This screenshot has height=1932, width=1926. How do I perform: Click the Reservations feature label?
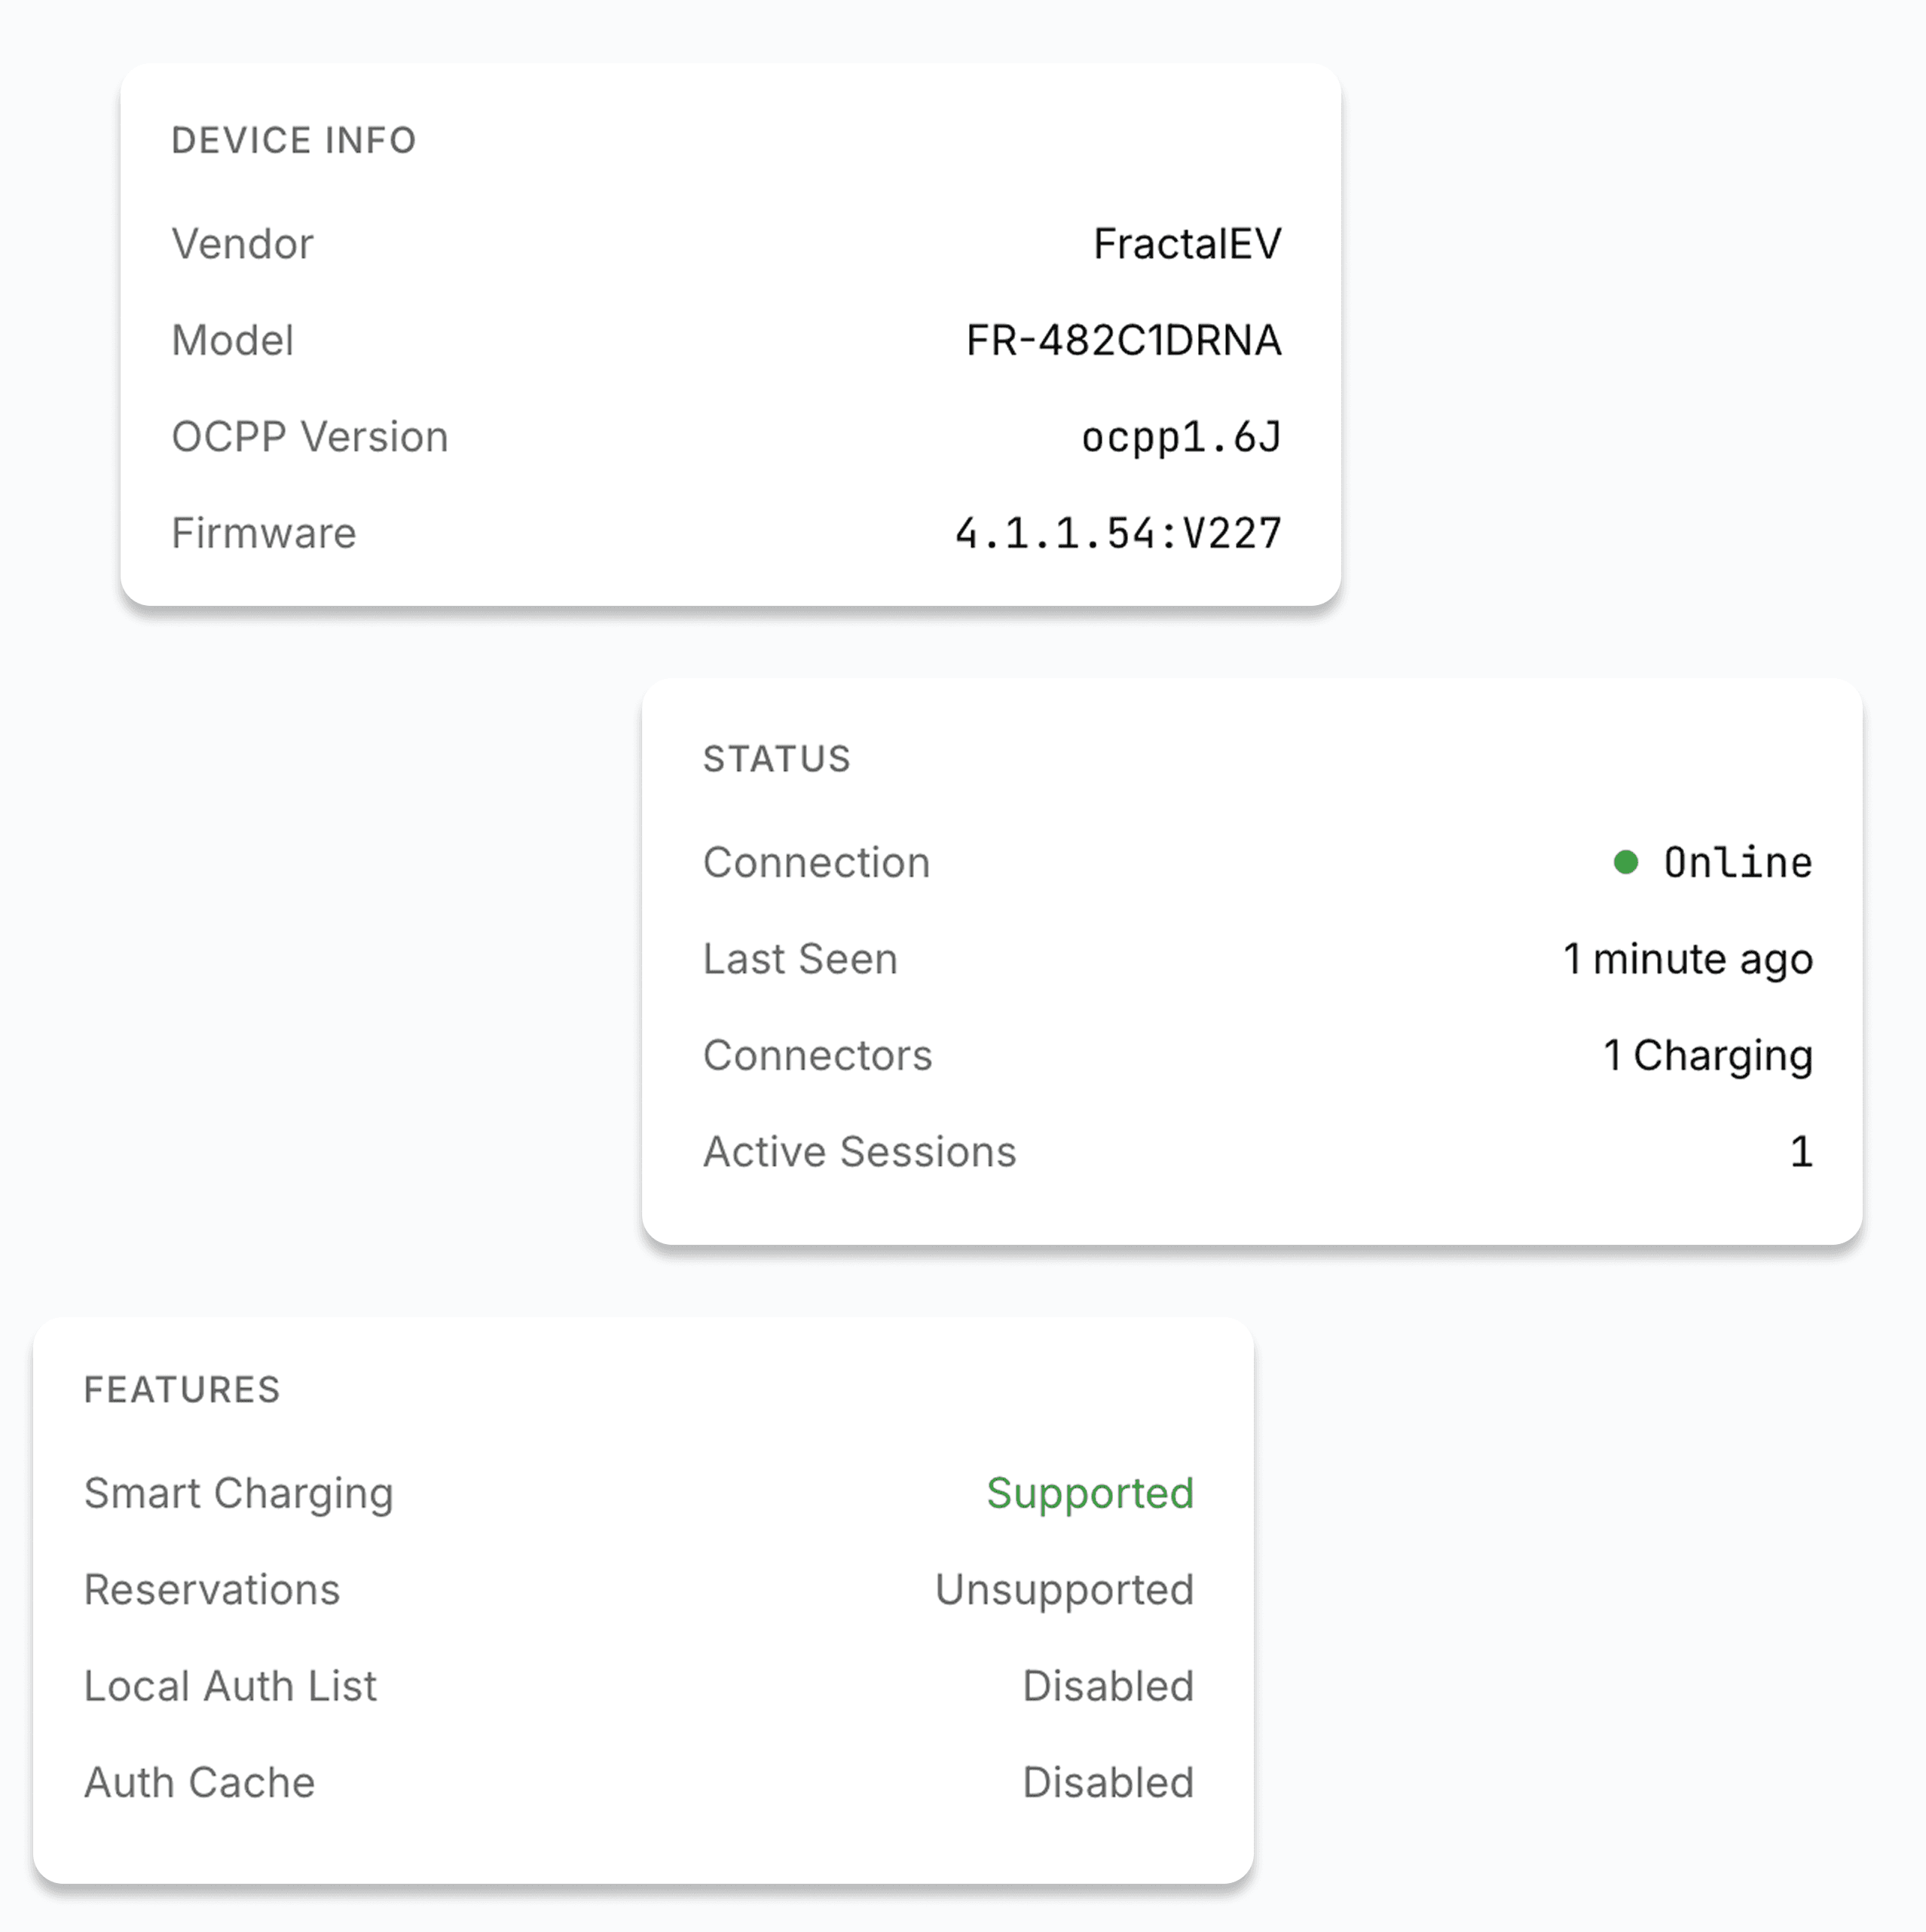coord(212,1590)
